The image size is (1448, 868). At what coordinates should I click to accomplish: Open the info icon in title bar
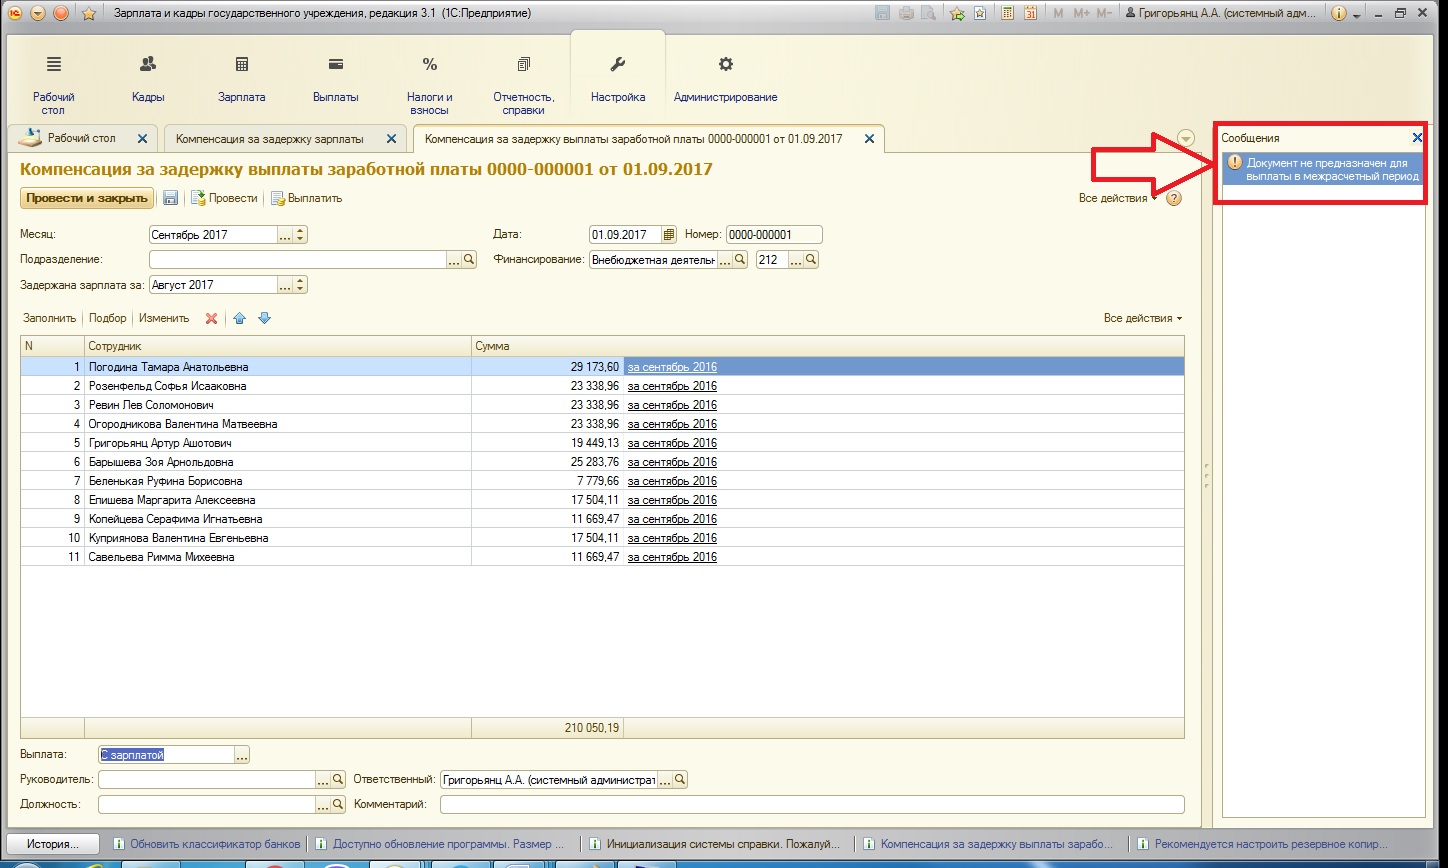(1339, 13)
